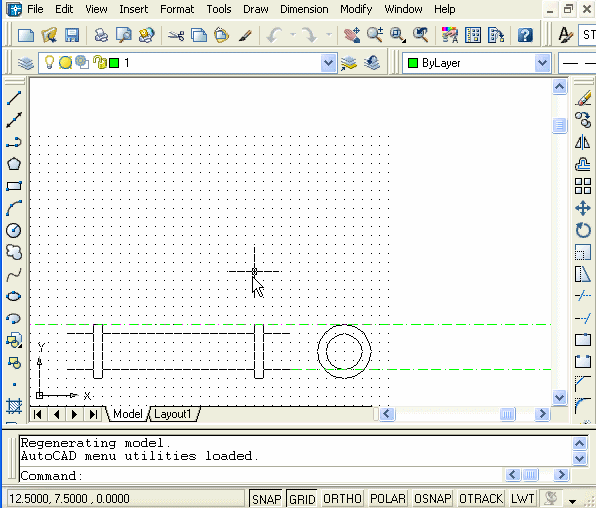596x508 pixels.
Task: Toggle OSNAP in the status bar
Action: 433,499
